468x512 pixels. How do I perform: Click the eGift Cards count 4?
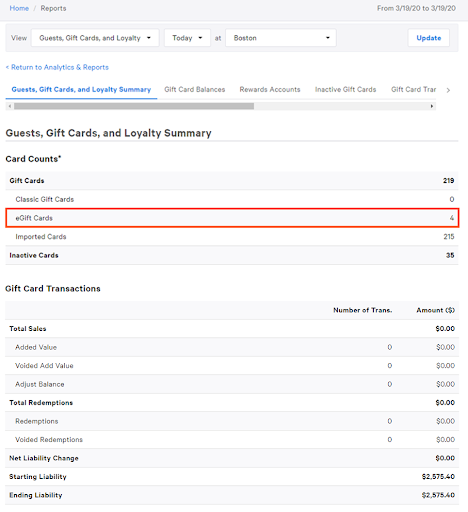(x=452, y=218)
